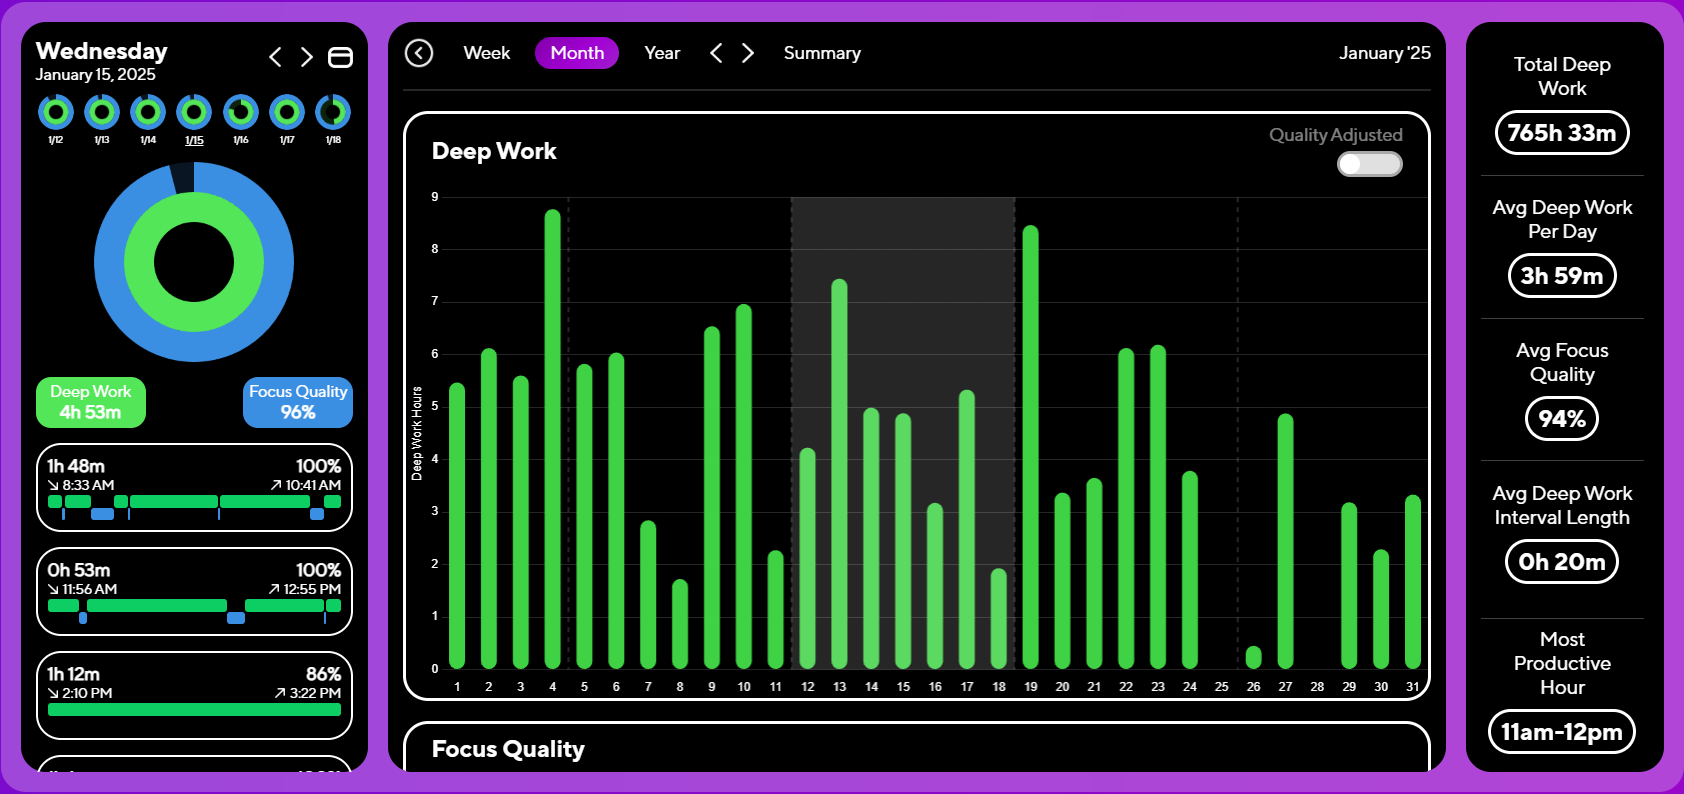Go to previous day using left chevron
This screenshot has width=1684, height=794.
tap(275, 57)
